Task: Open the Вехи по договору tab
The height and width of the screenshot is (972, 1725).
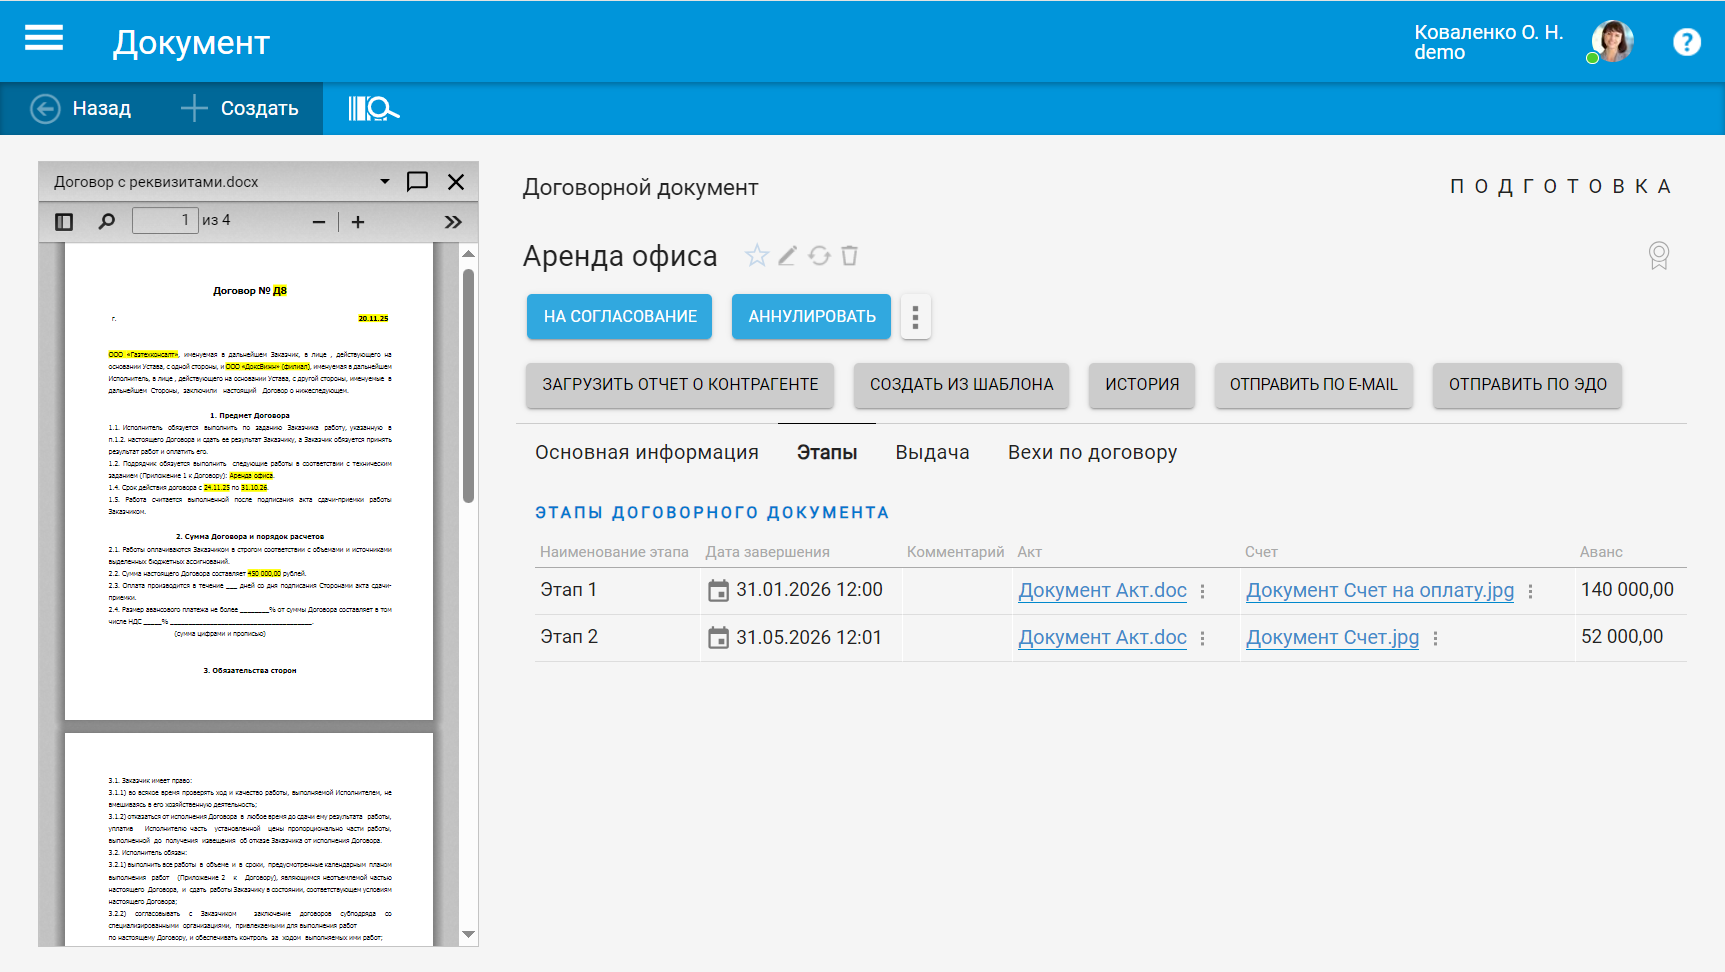Action: click(x=1092, y=453)
